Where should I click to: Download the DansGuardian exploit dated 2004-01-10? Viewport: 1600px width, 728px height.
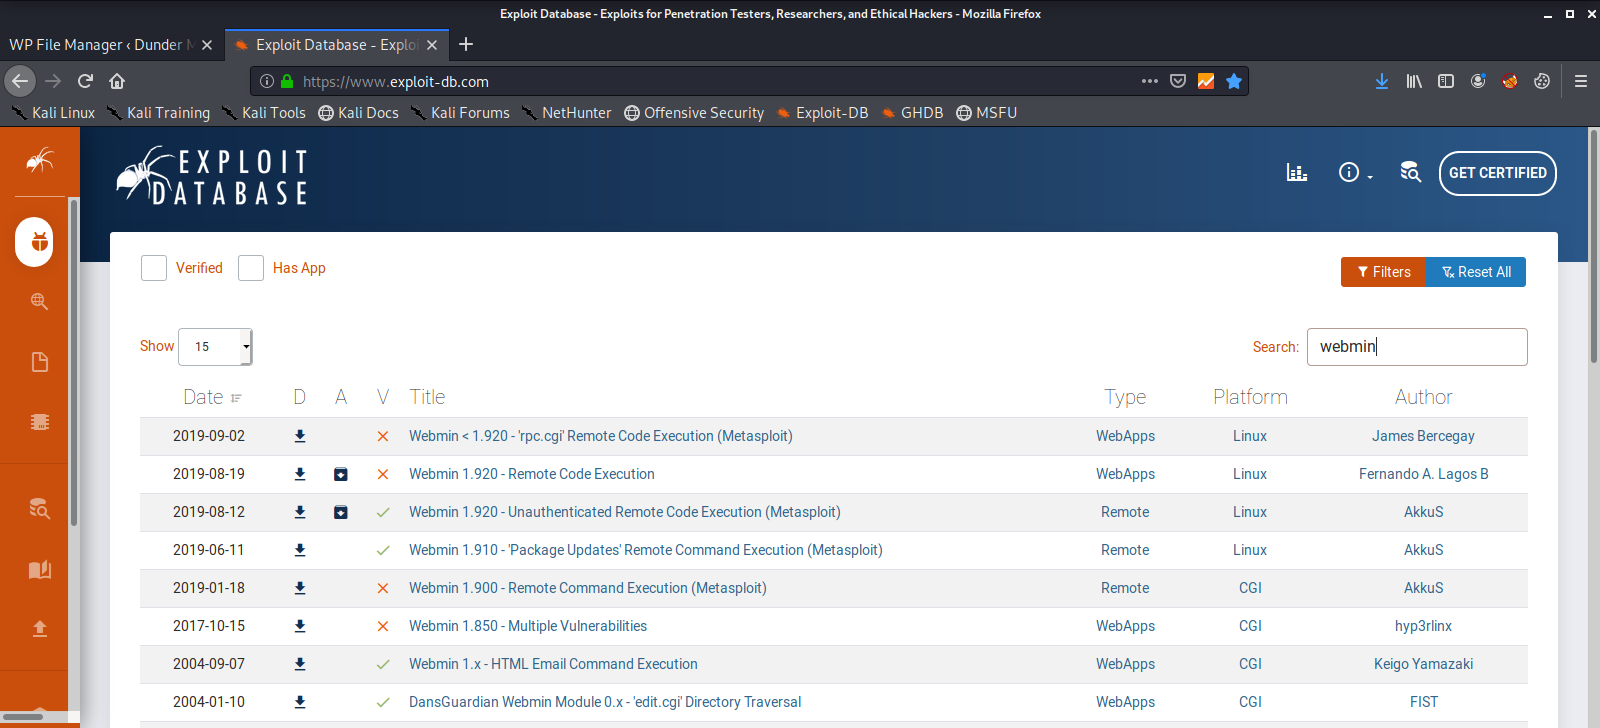pyautogui.click(x=300, y=702)
